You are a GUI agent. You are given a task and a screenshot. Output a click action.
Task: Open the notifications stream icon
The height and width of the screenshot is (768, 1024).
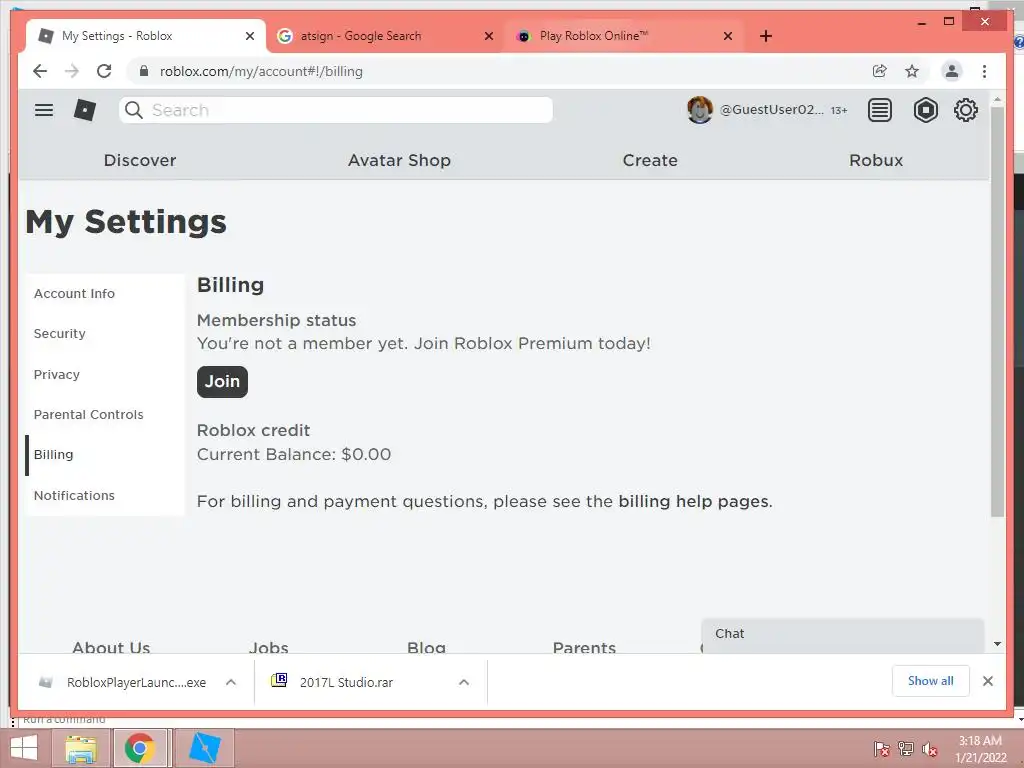pyautogui.click(x=880, y=110)
